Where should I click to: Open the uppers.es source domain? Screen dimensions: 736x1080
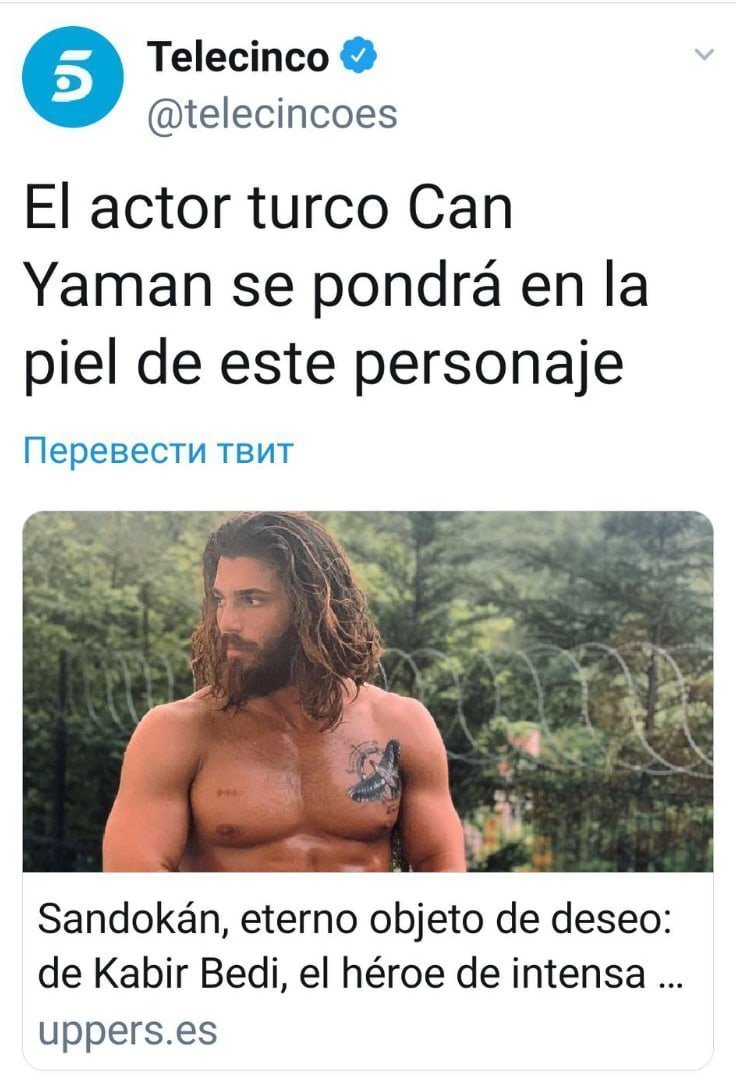tap(127, 1031)
